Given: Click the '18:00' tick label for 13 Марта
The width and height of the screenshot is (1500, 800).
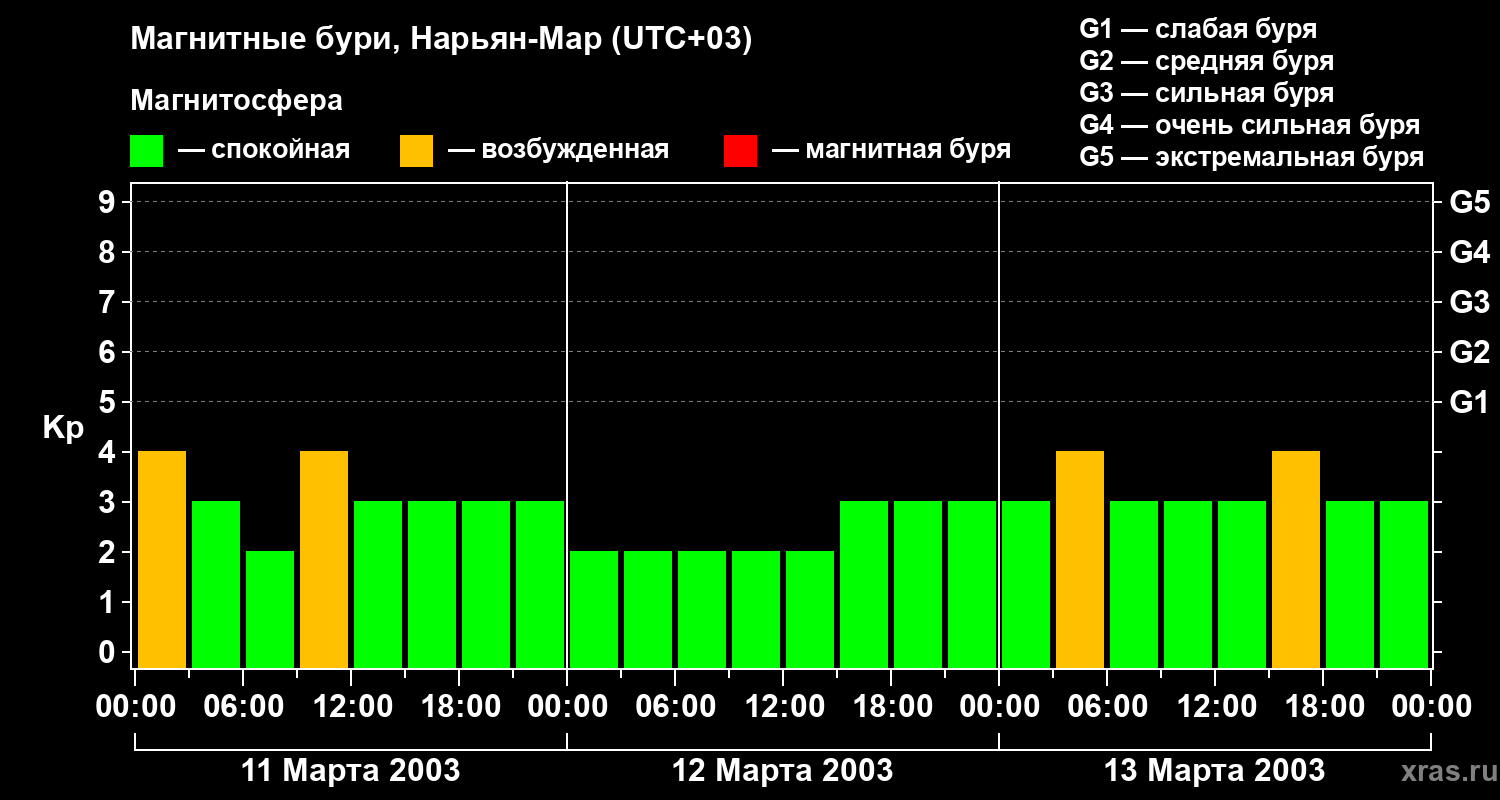Looking at the screenshot, I should tap(1323, 706).
